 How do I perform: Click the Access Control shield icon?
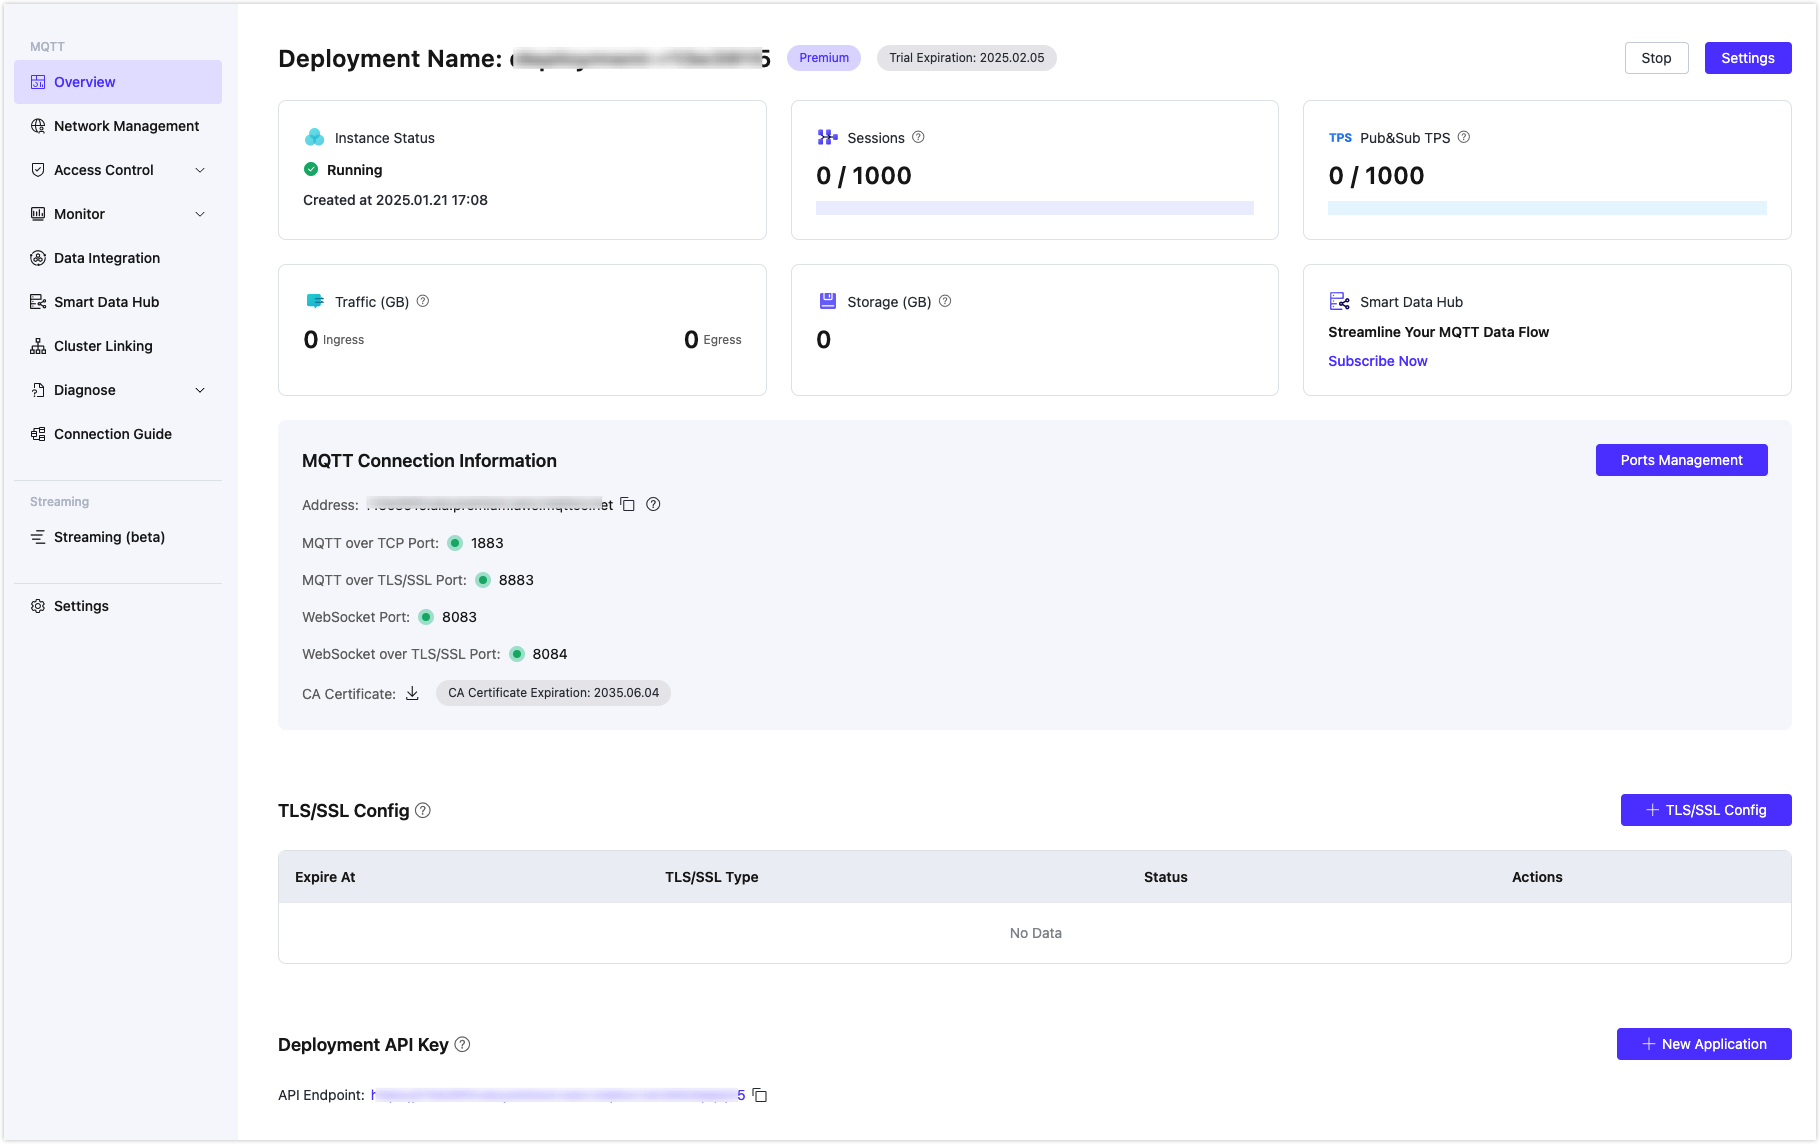coord(38,170)
